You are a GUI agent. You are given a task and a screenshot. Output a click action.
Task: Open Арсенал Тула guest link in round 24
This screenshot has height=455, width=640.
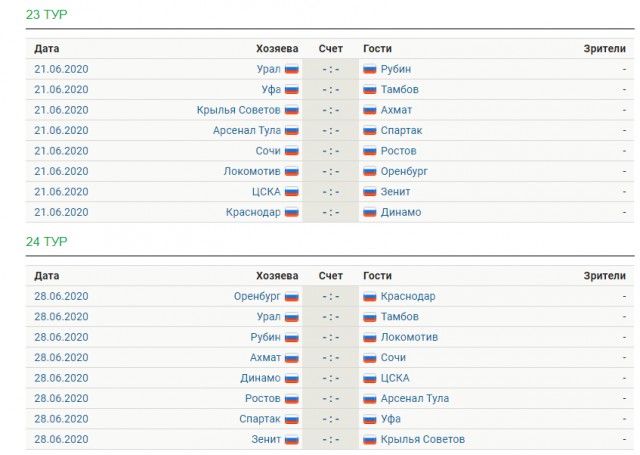(x=415, y=398)
